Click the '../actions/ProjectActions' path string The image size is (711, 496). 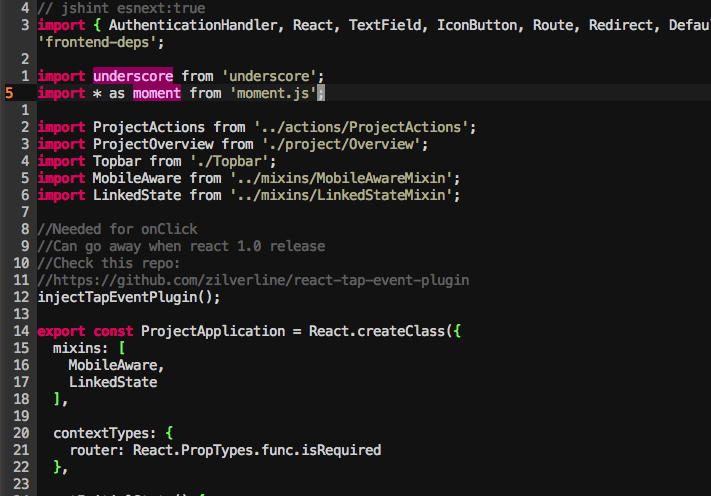pos(361,127)
